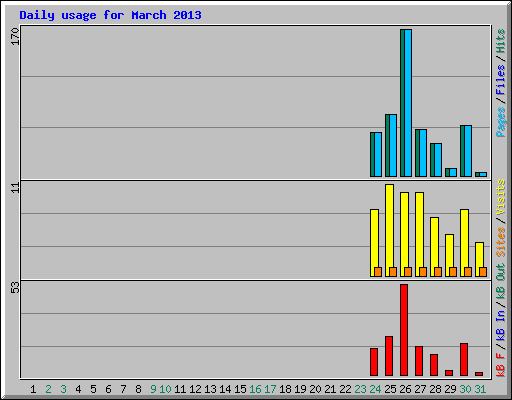Click the red kB bar for day 28
This screenshot has height=400, width=512.
click(x=434, y=365)
